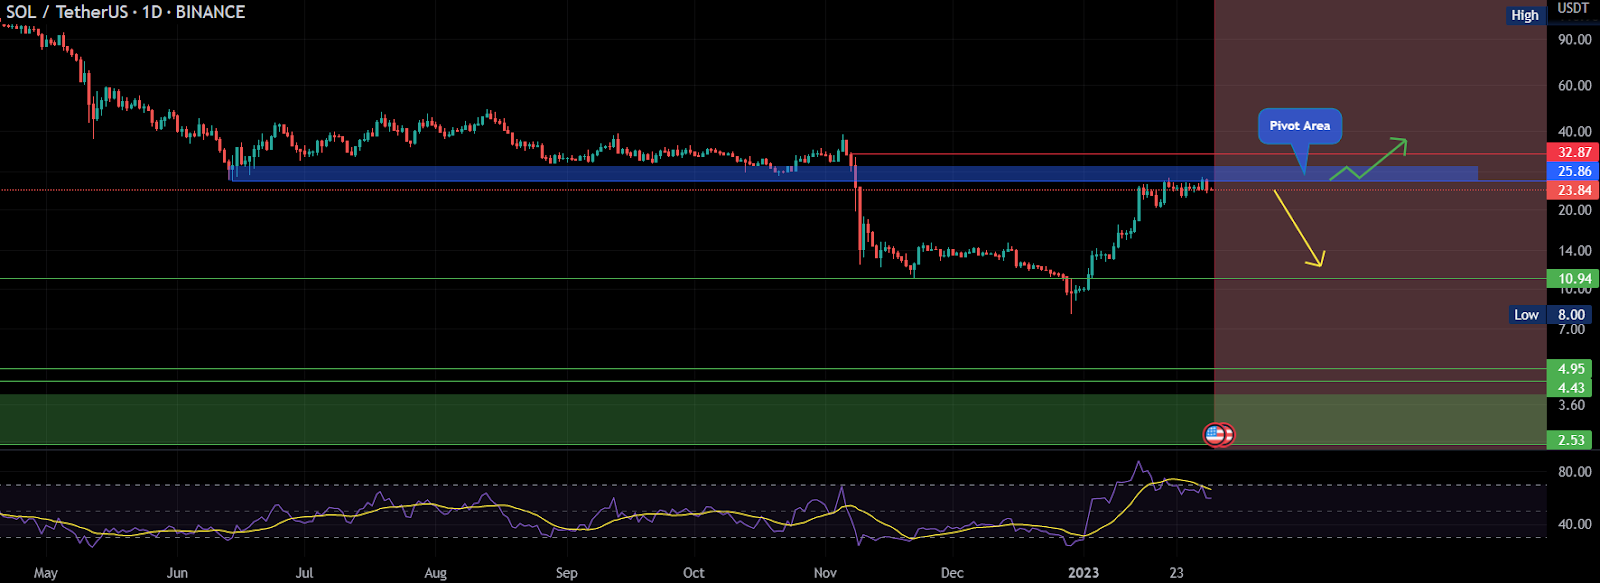Click the 40.00 RSI scale value

coord(1575,524)
